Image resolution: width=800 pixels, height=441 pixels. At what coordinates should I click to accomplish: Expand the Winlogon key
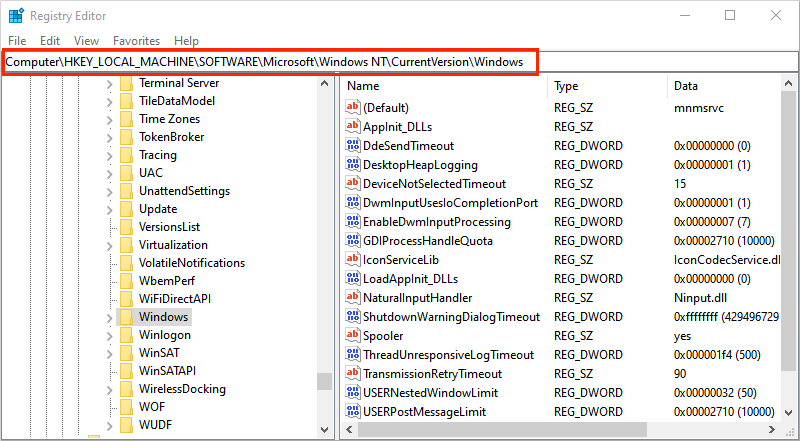[109, 335]
